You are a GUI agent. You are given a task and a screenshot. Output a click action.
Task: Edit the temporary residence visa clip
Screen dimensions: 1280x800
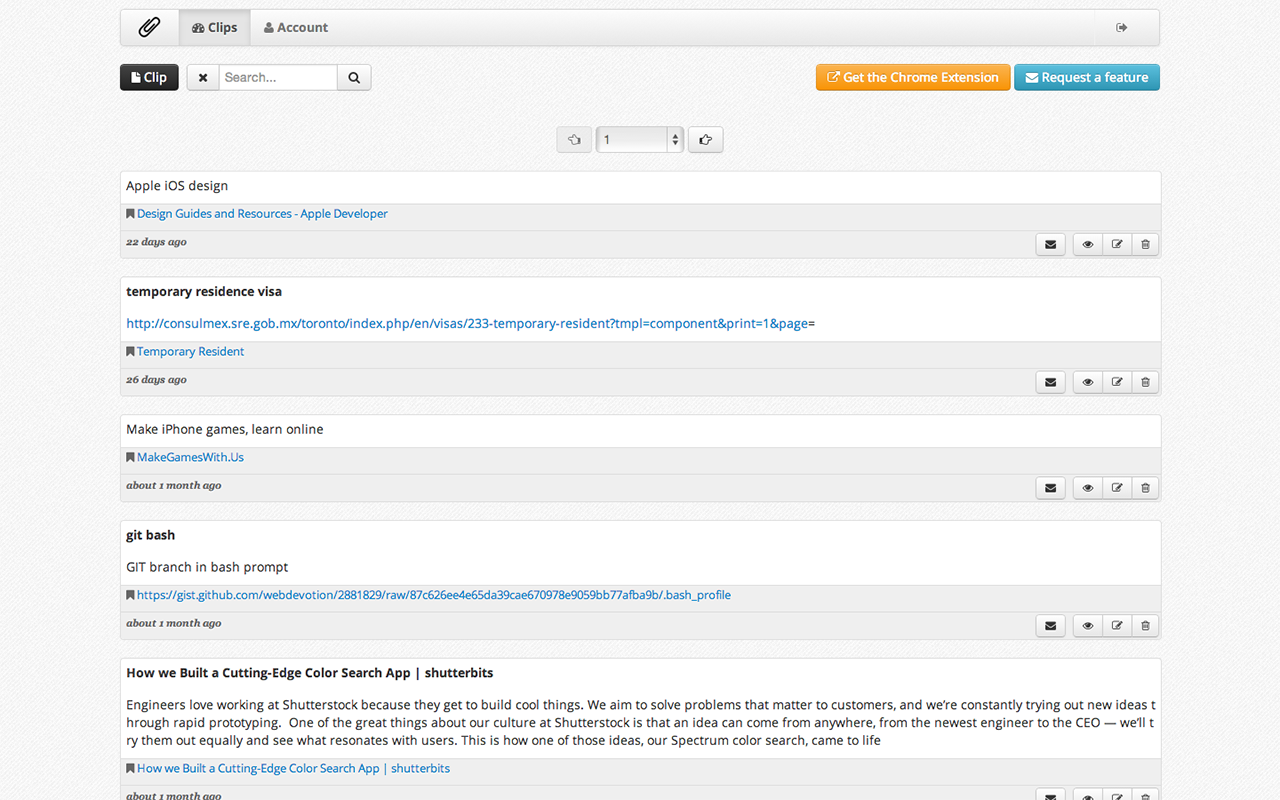1117,382
